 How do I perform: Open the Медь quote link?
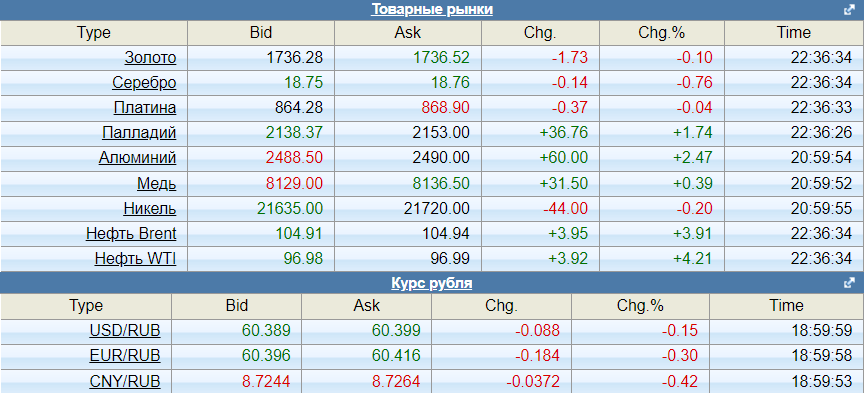pos(157,183)
